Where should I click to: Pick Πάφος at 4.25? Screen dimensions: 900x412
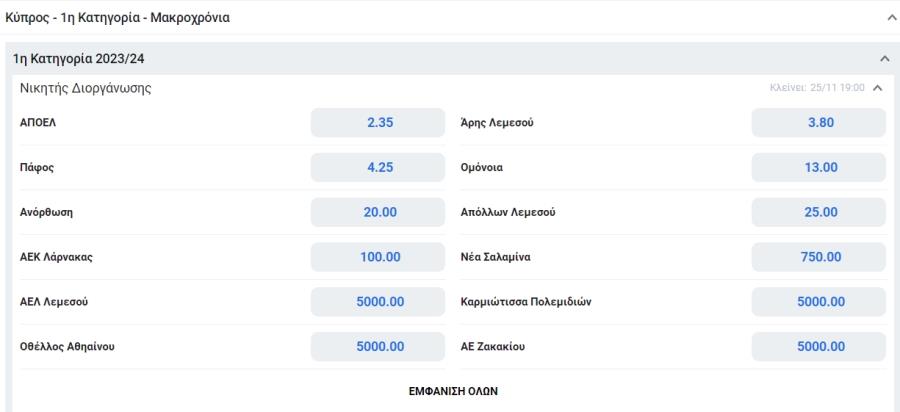378,168
